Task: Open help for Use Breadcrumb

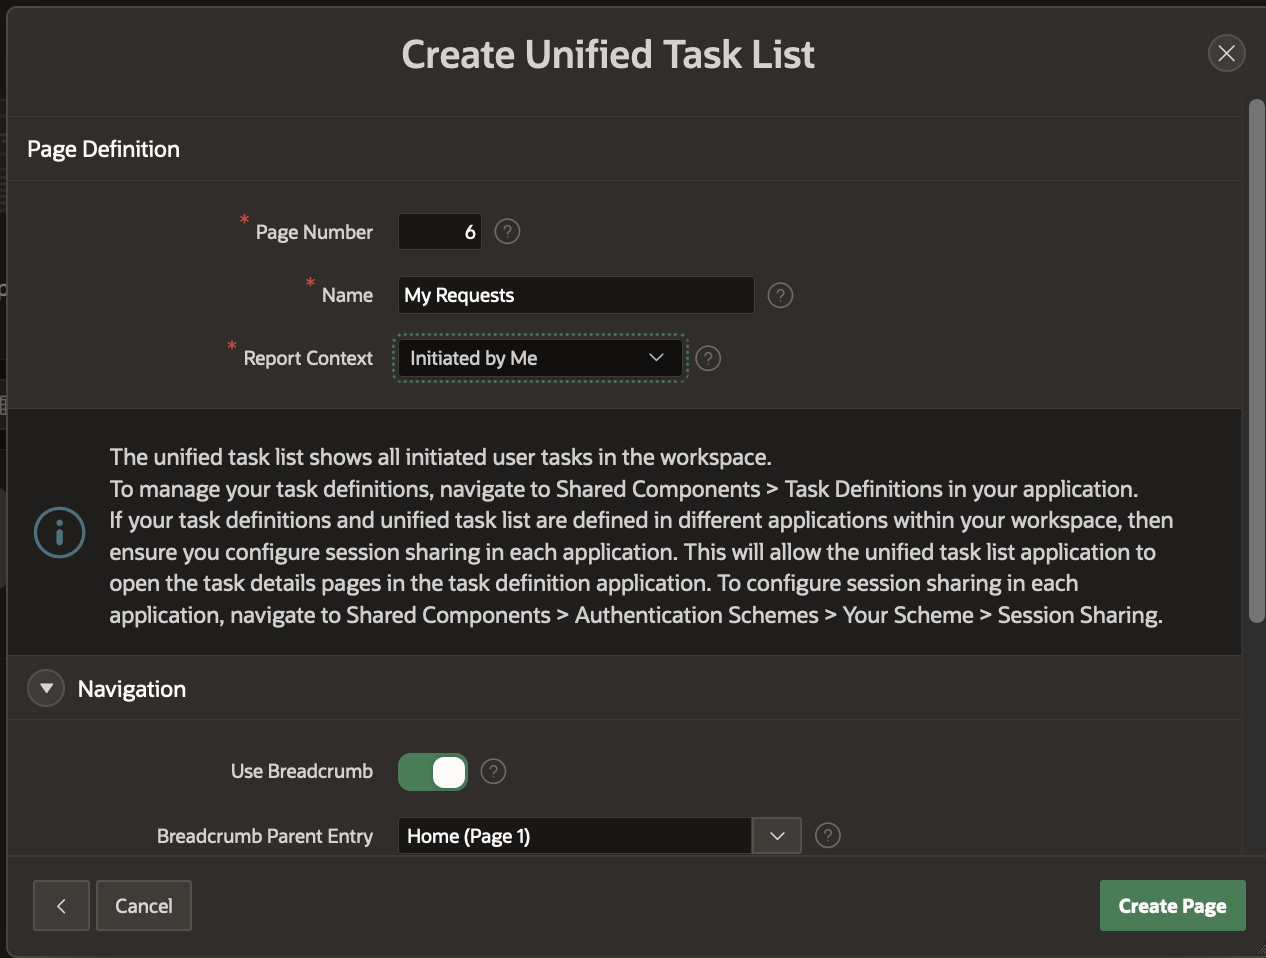Action: (x=493, y=771)
